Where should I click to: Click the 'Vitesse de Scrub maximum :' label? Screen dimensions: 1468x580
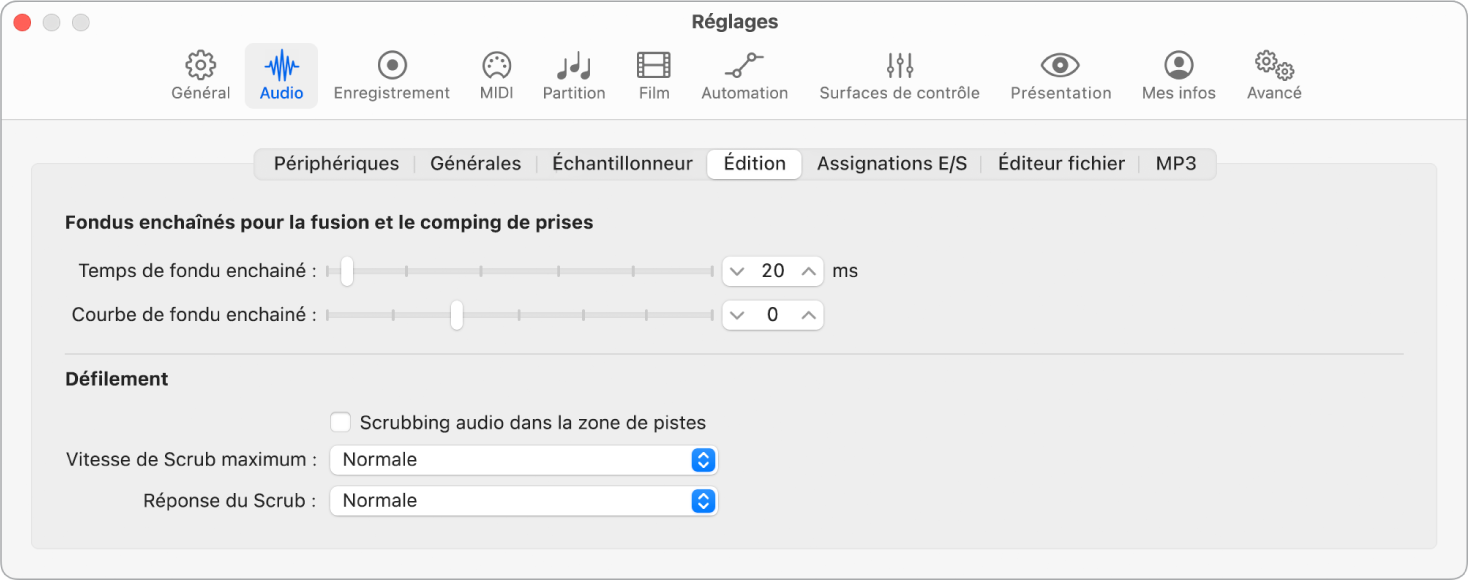coord(192,460)
